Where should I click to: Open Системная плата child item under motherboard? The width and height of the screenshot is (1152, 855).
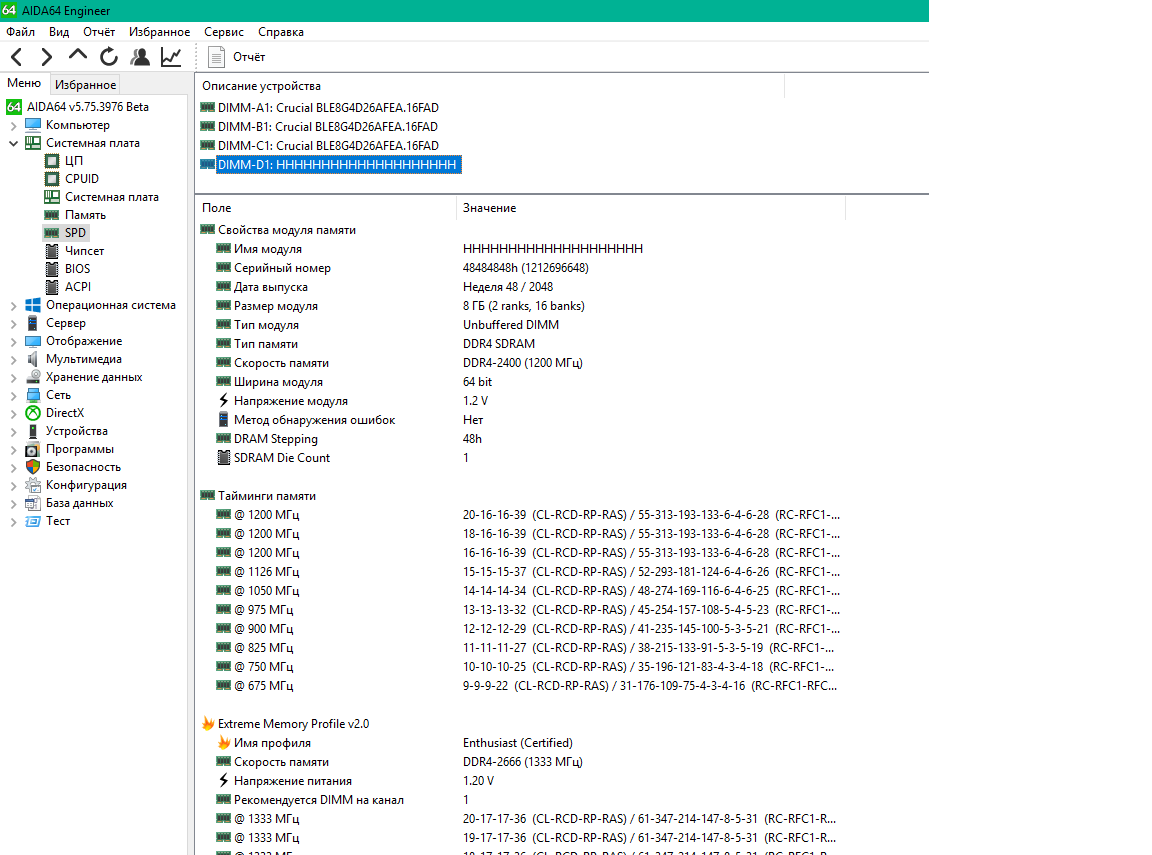[x=111, y=197]
